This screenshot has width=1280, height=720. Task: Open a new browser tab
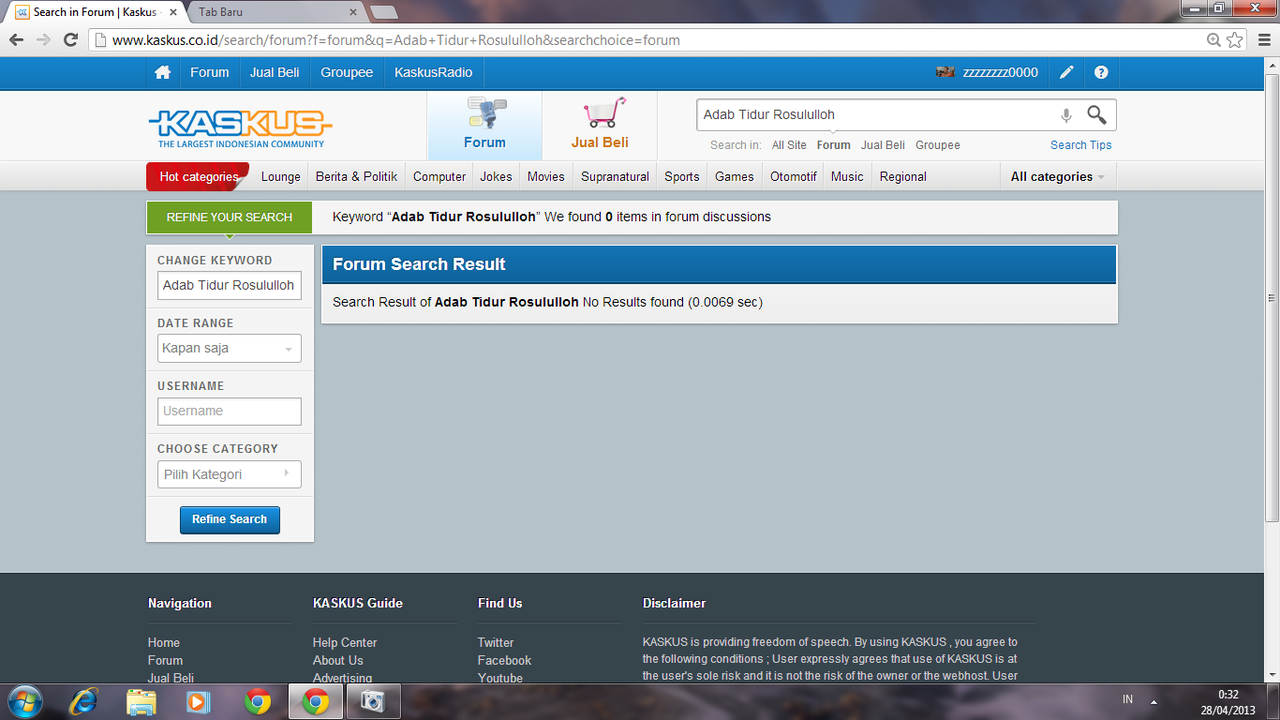pos(384,12)
